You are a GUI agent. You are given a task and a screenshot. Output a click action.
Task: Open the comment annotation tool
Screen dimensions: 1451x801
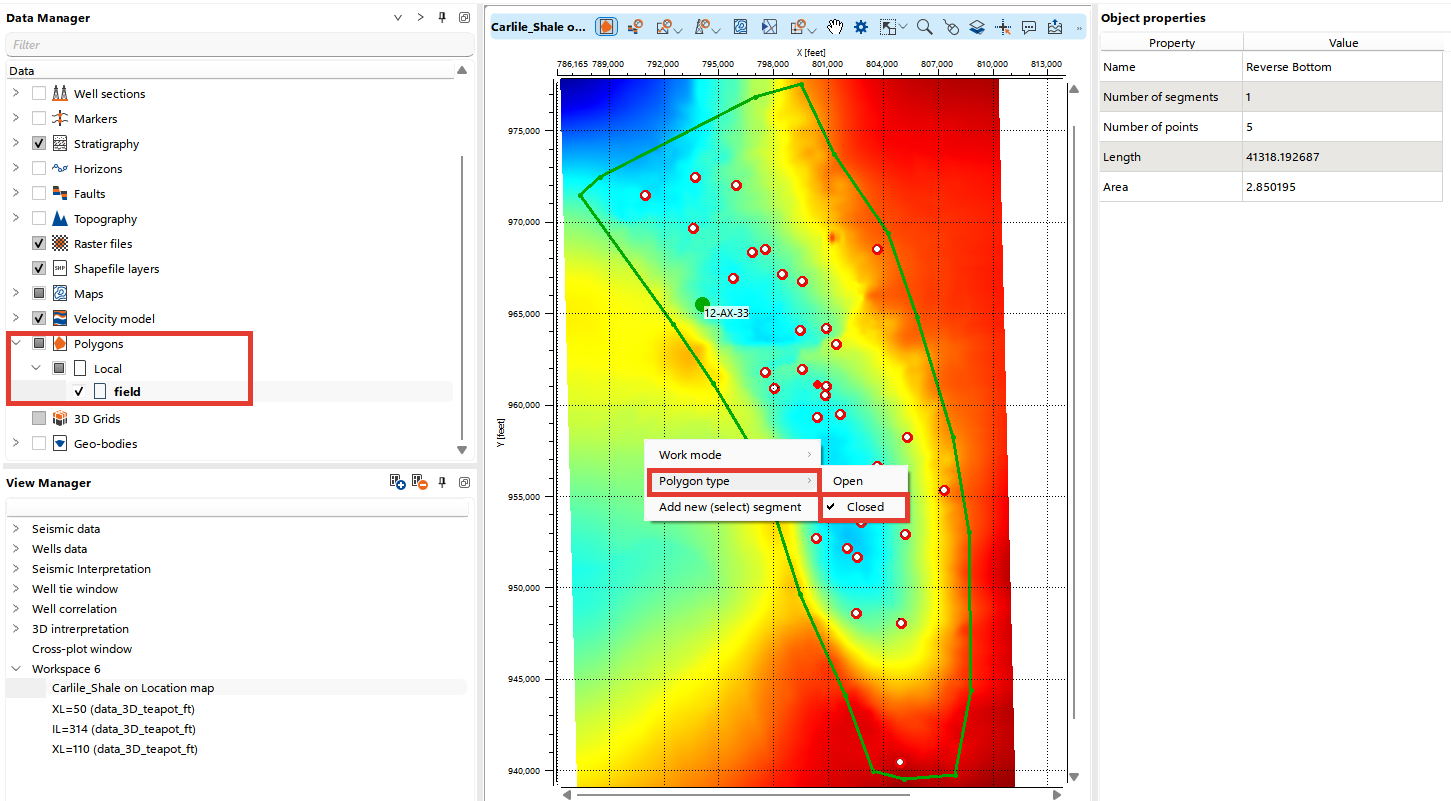tap(1029, 27)
